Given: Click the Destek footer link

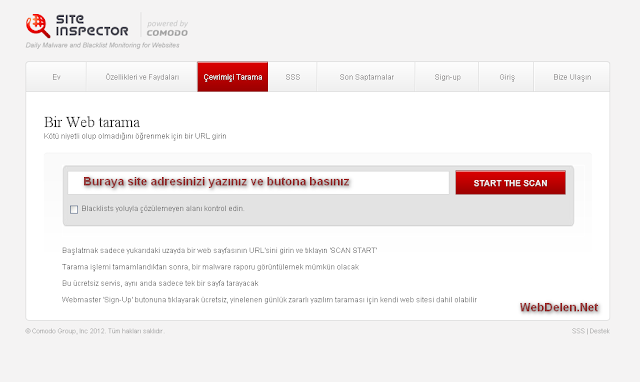Looking at the screenshot, I should 599,331.
